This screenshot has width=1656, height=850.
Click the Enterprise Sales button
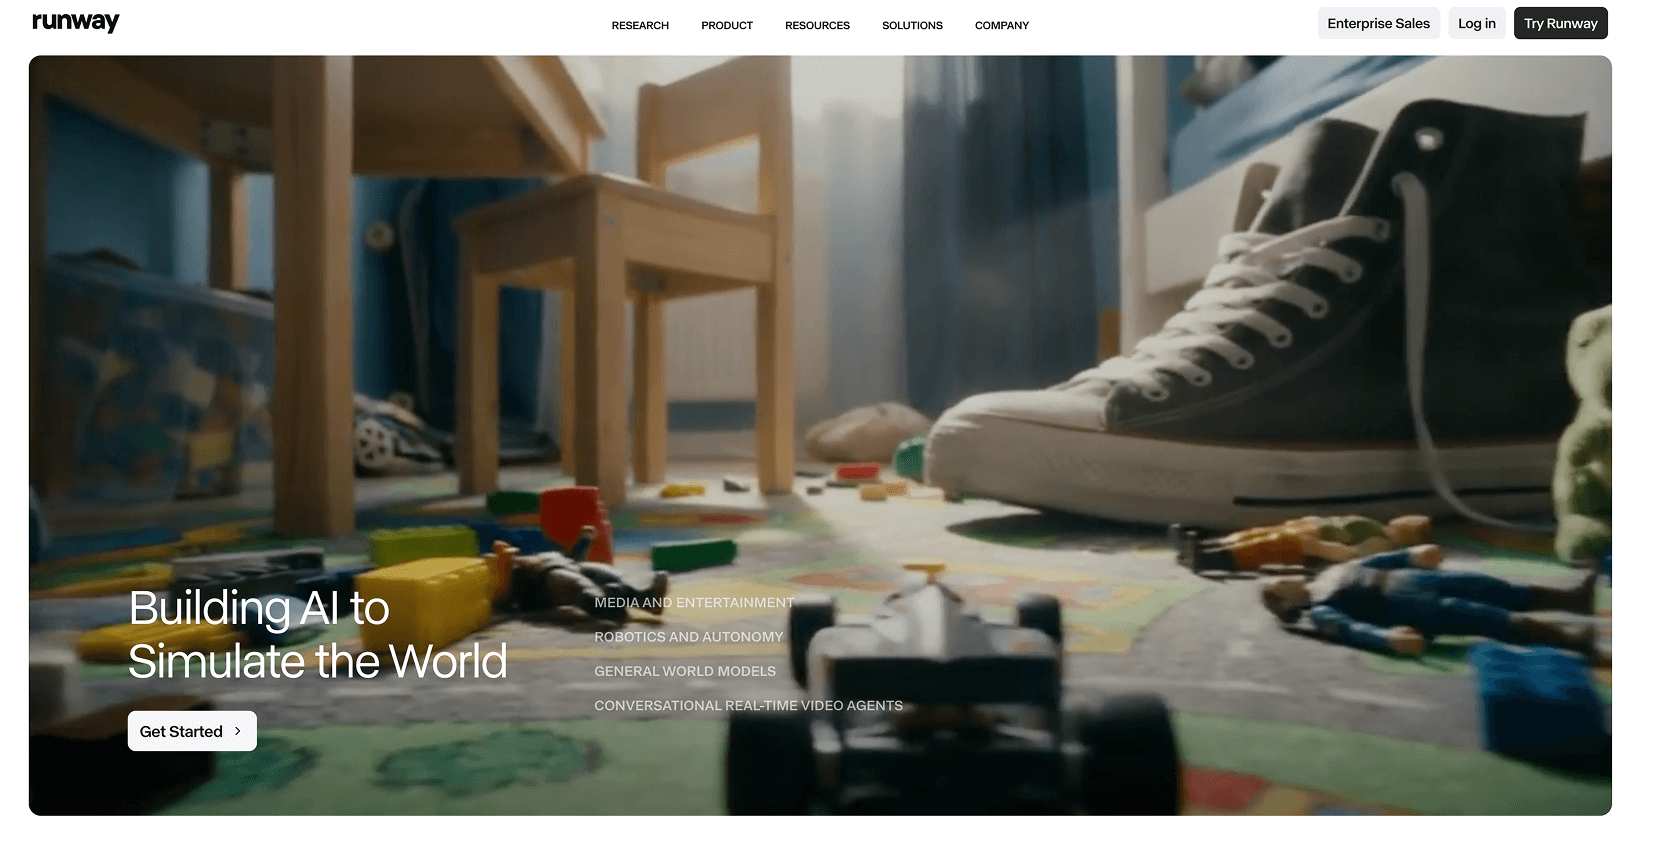pyautogui.click(x=1378, y=23)
